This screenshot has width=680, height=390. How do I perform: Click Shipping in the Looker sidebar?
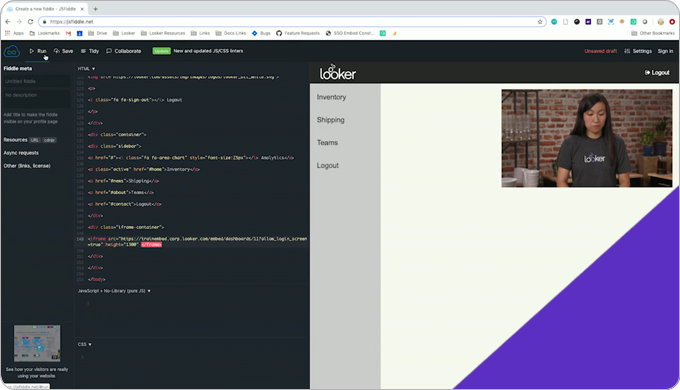click(330, 120)
